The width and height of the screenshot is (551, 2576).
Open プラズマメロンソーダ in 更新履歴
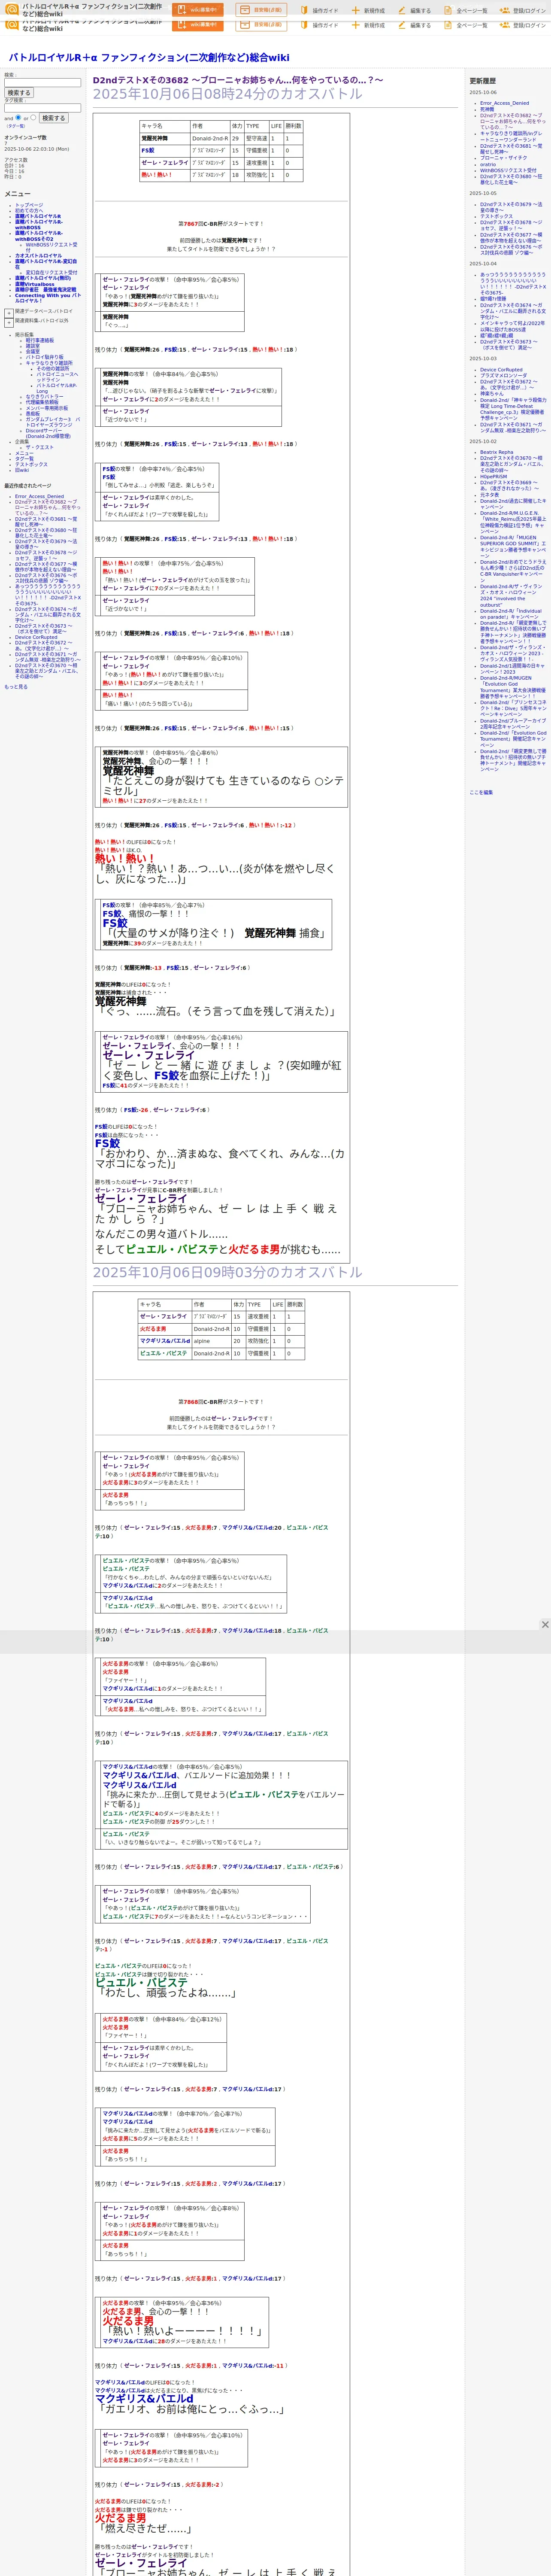[503, 376]
